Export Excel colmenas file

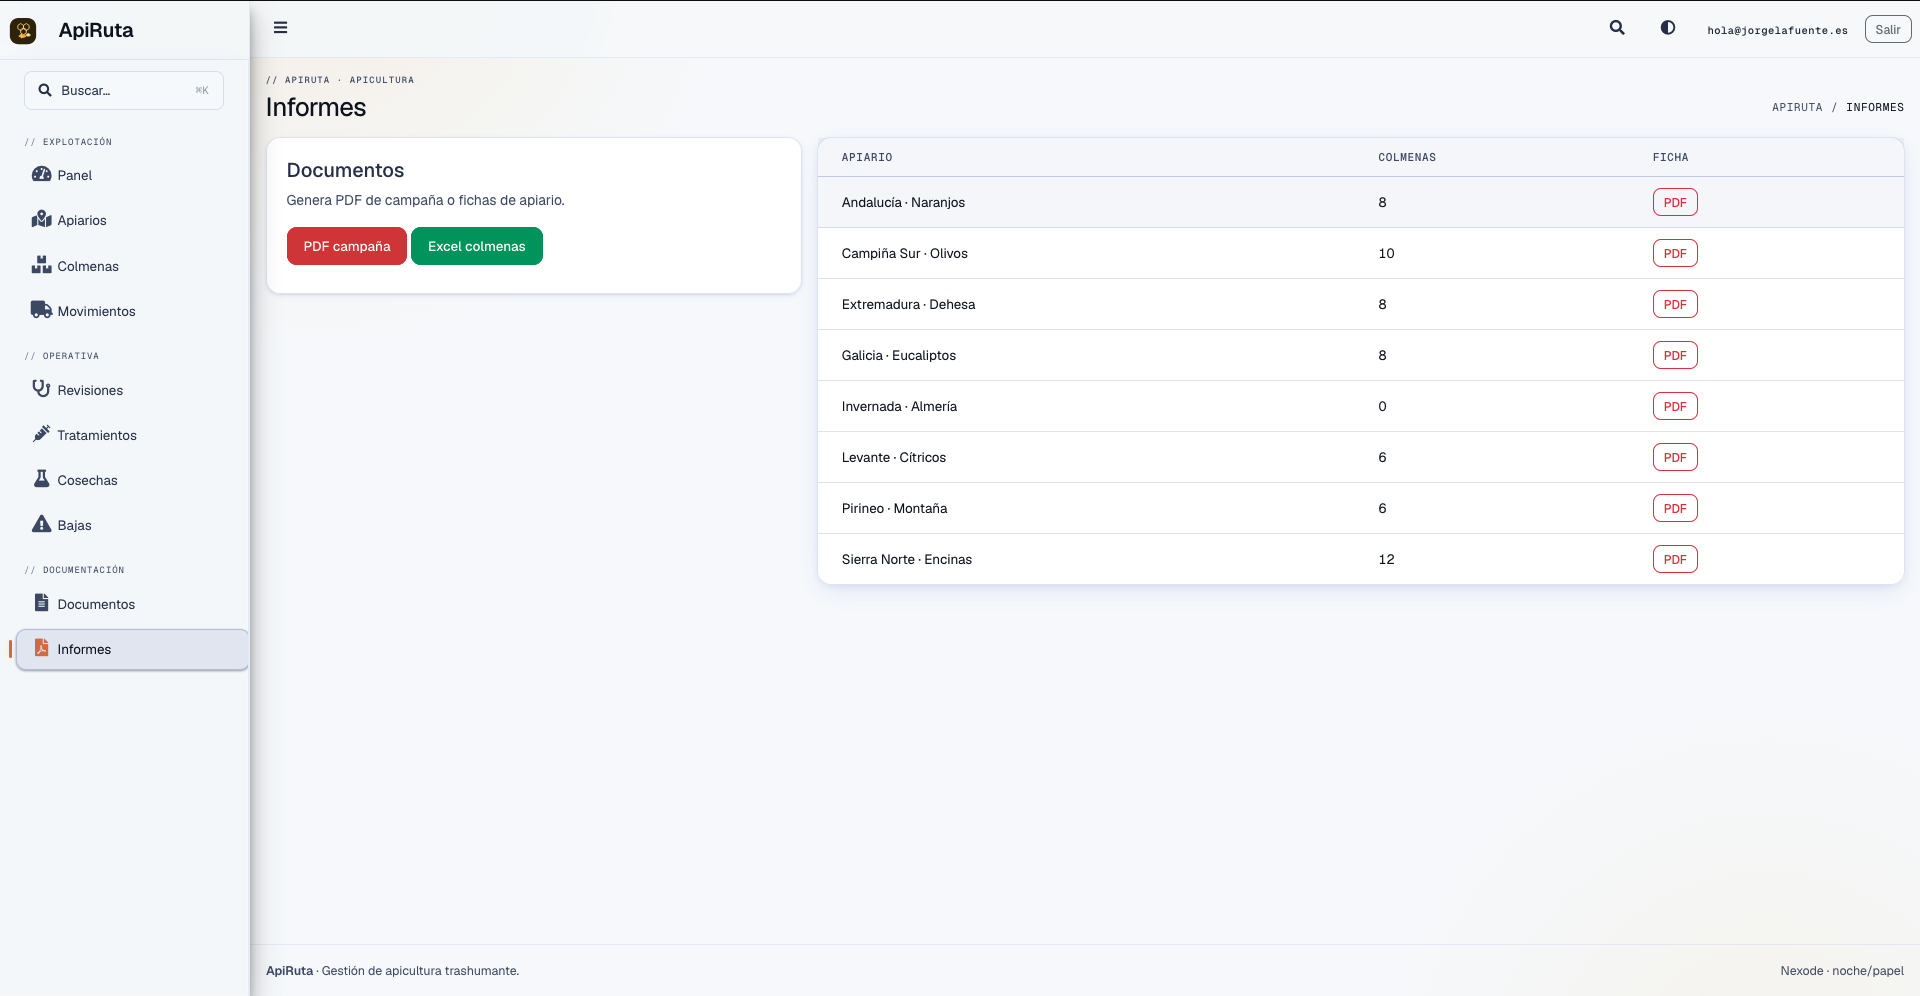coord(477,246)
